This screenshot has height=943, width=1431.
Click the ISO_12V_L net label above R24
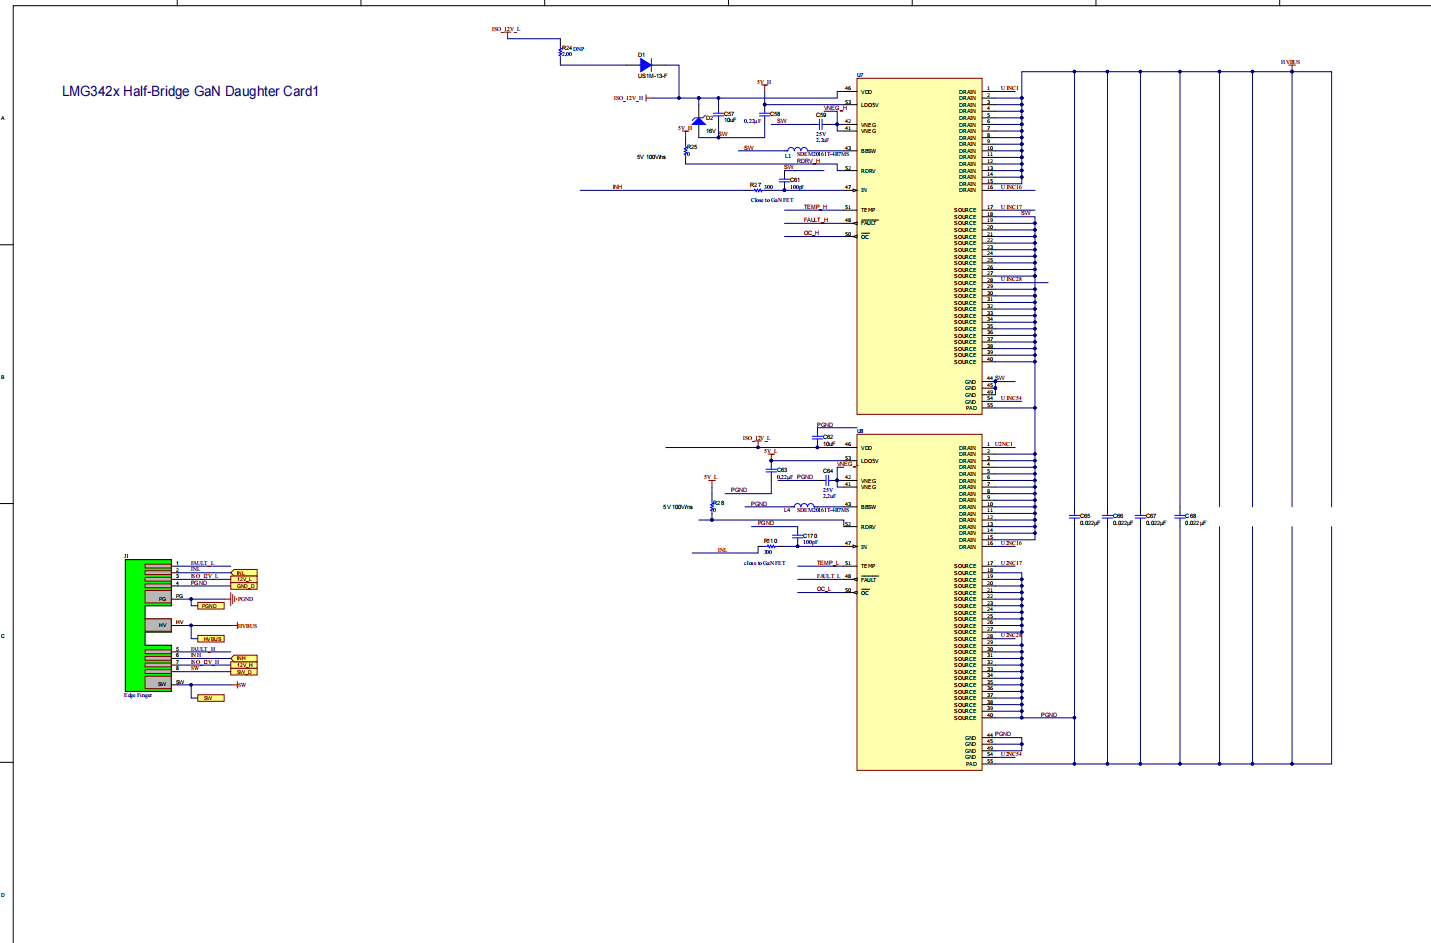click(x=506, y=29)
